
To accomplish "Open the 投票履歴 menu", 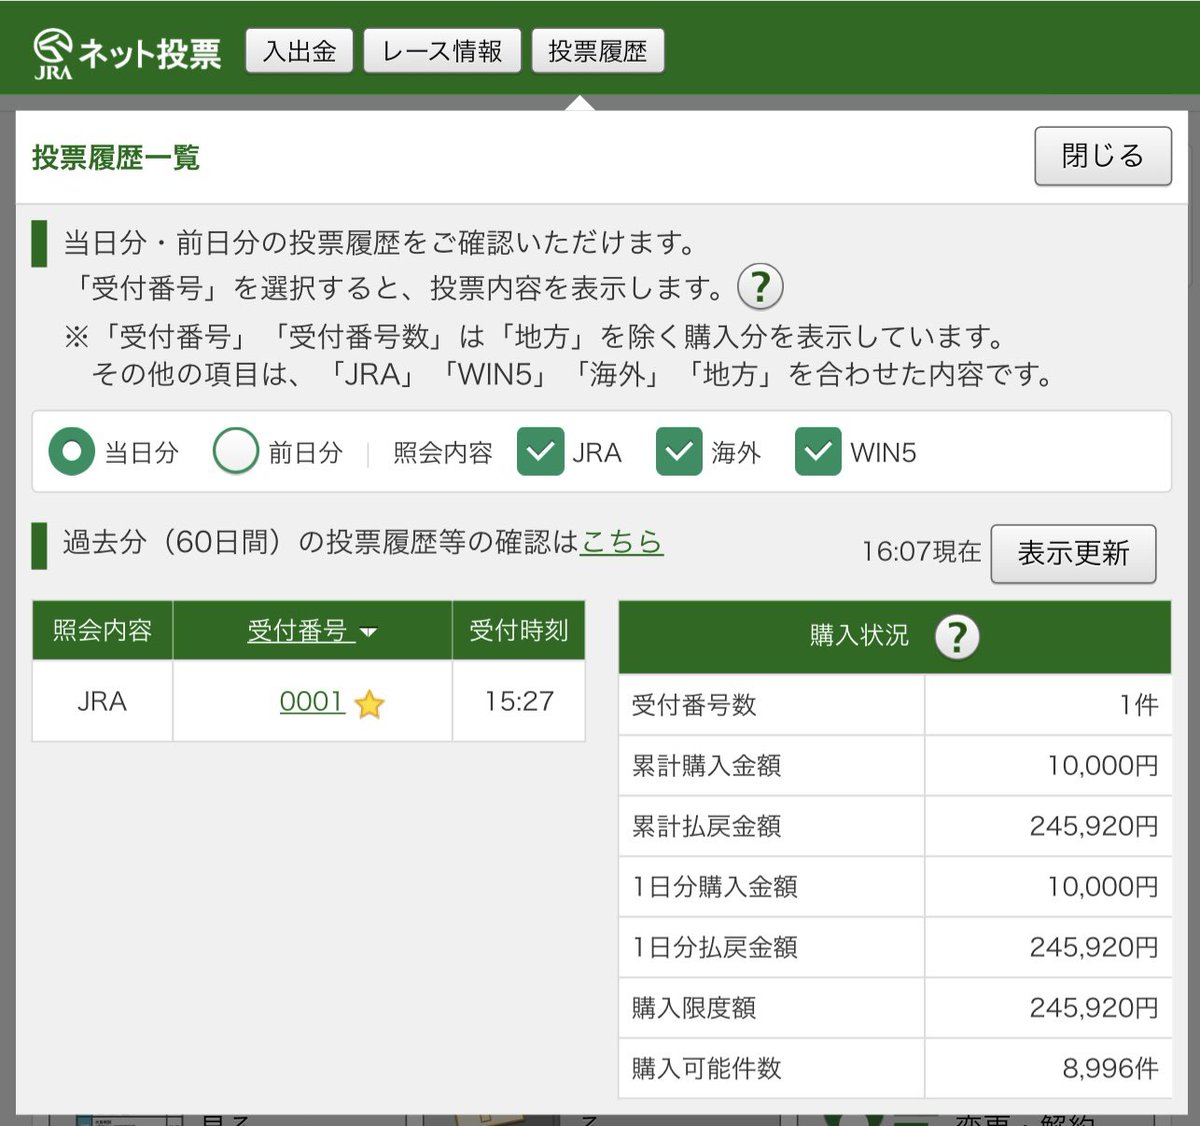I will click(x=598, y=51).
